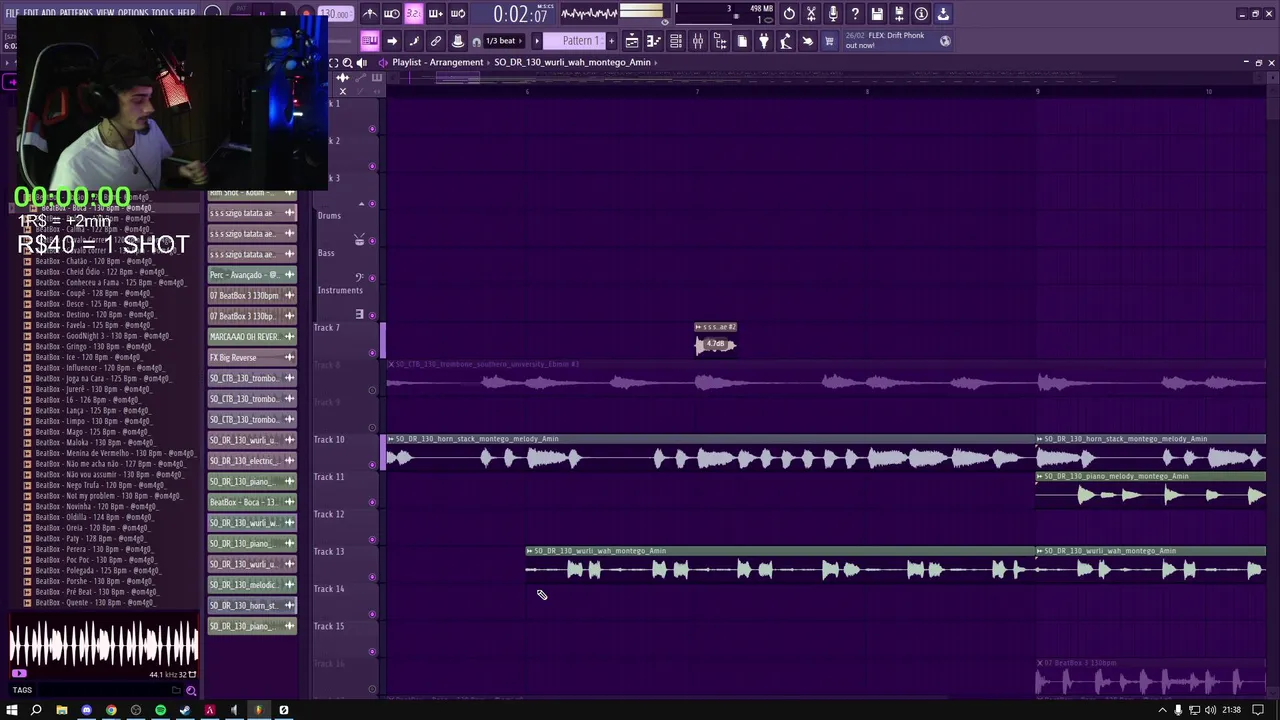The height and width of the screenshot is (720, 1280).
Task: Click the arrow left of Pattern 1
Action: (x=537, y=41)
